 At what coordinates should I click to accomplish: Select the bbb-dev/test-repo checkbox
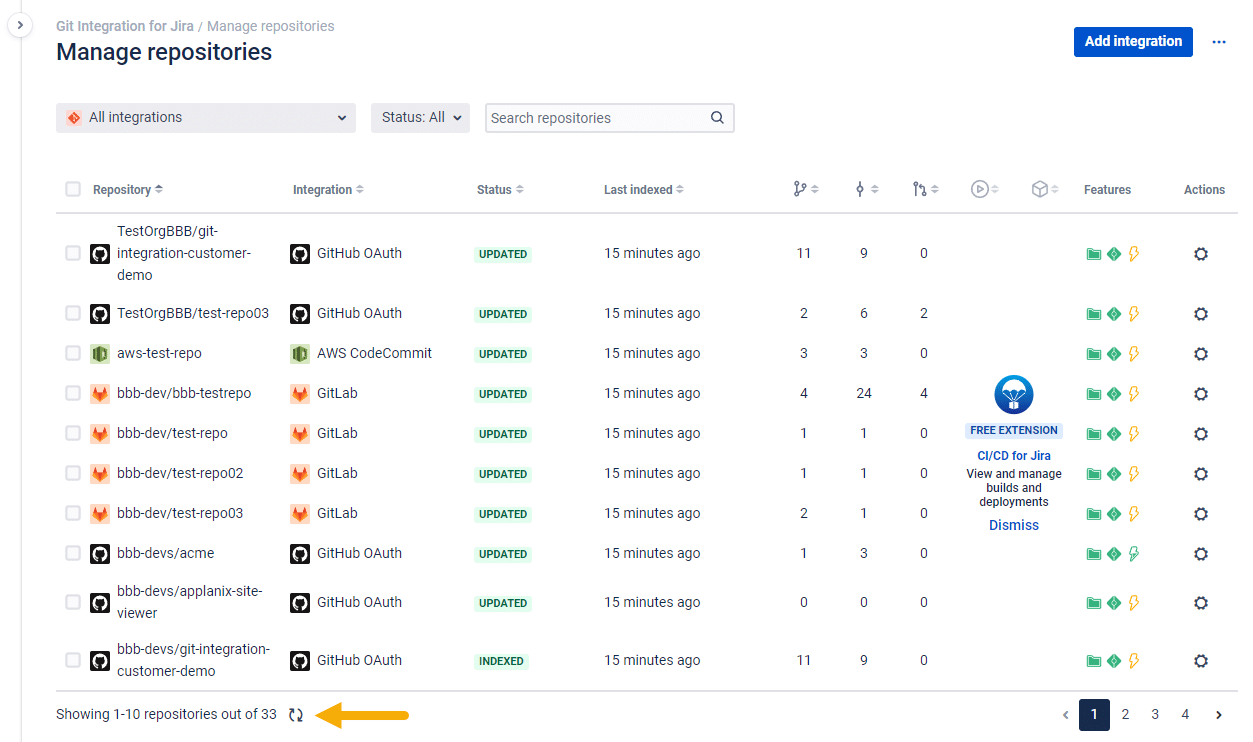click(x=73, y=434)
